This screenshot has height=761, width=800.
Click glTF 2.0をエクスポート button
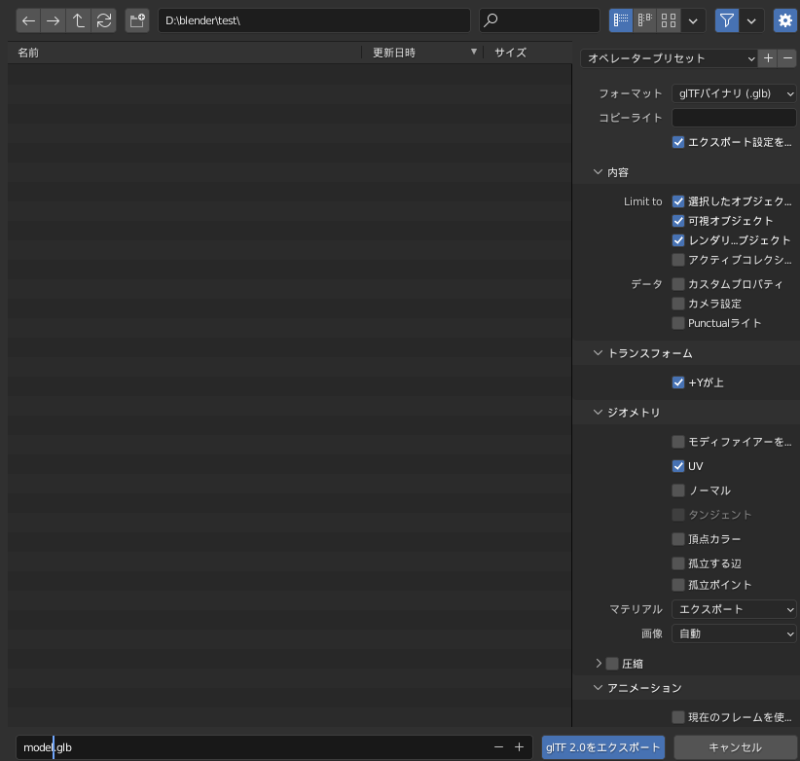[603, 747]
